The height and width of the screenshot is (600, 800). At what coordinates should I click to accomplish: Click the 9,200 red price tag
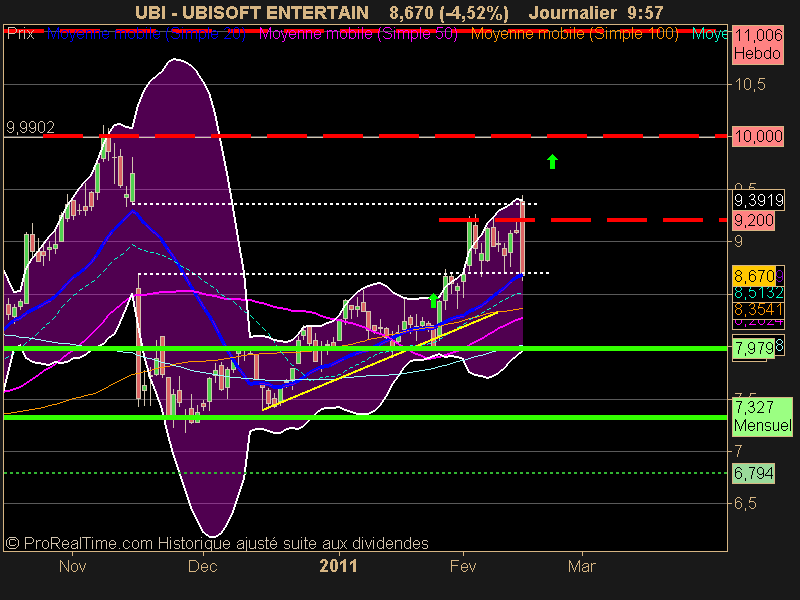pyautogui.click(x=754, y=220)
